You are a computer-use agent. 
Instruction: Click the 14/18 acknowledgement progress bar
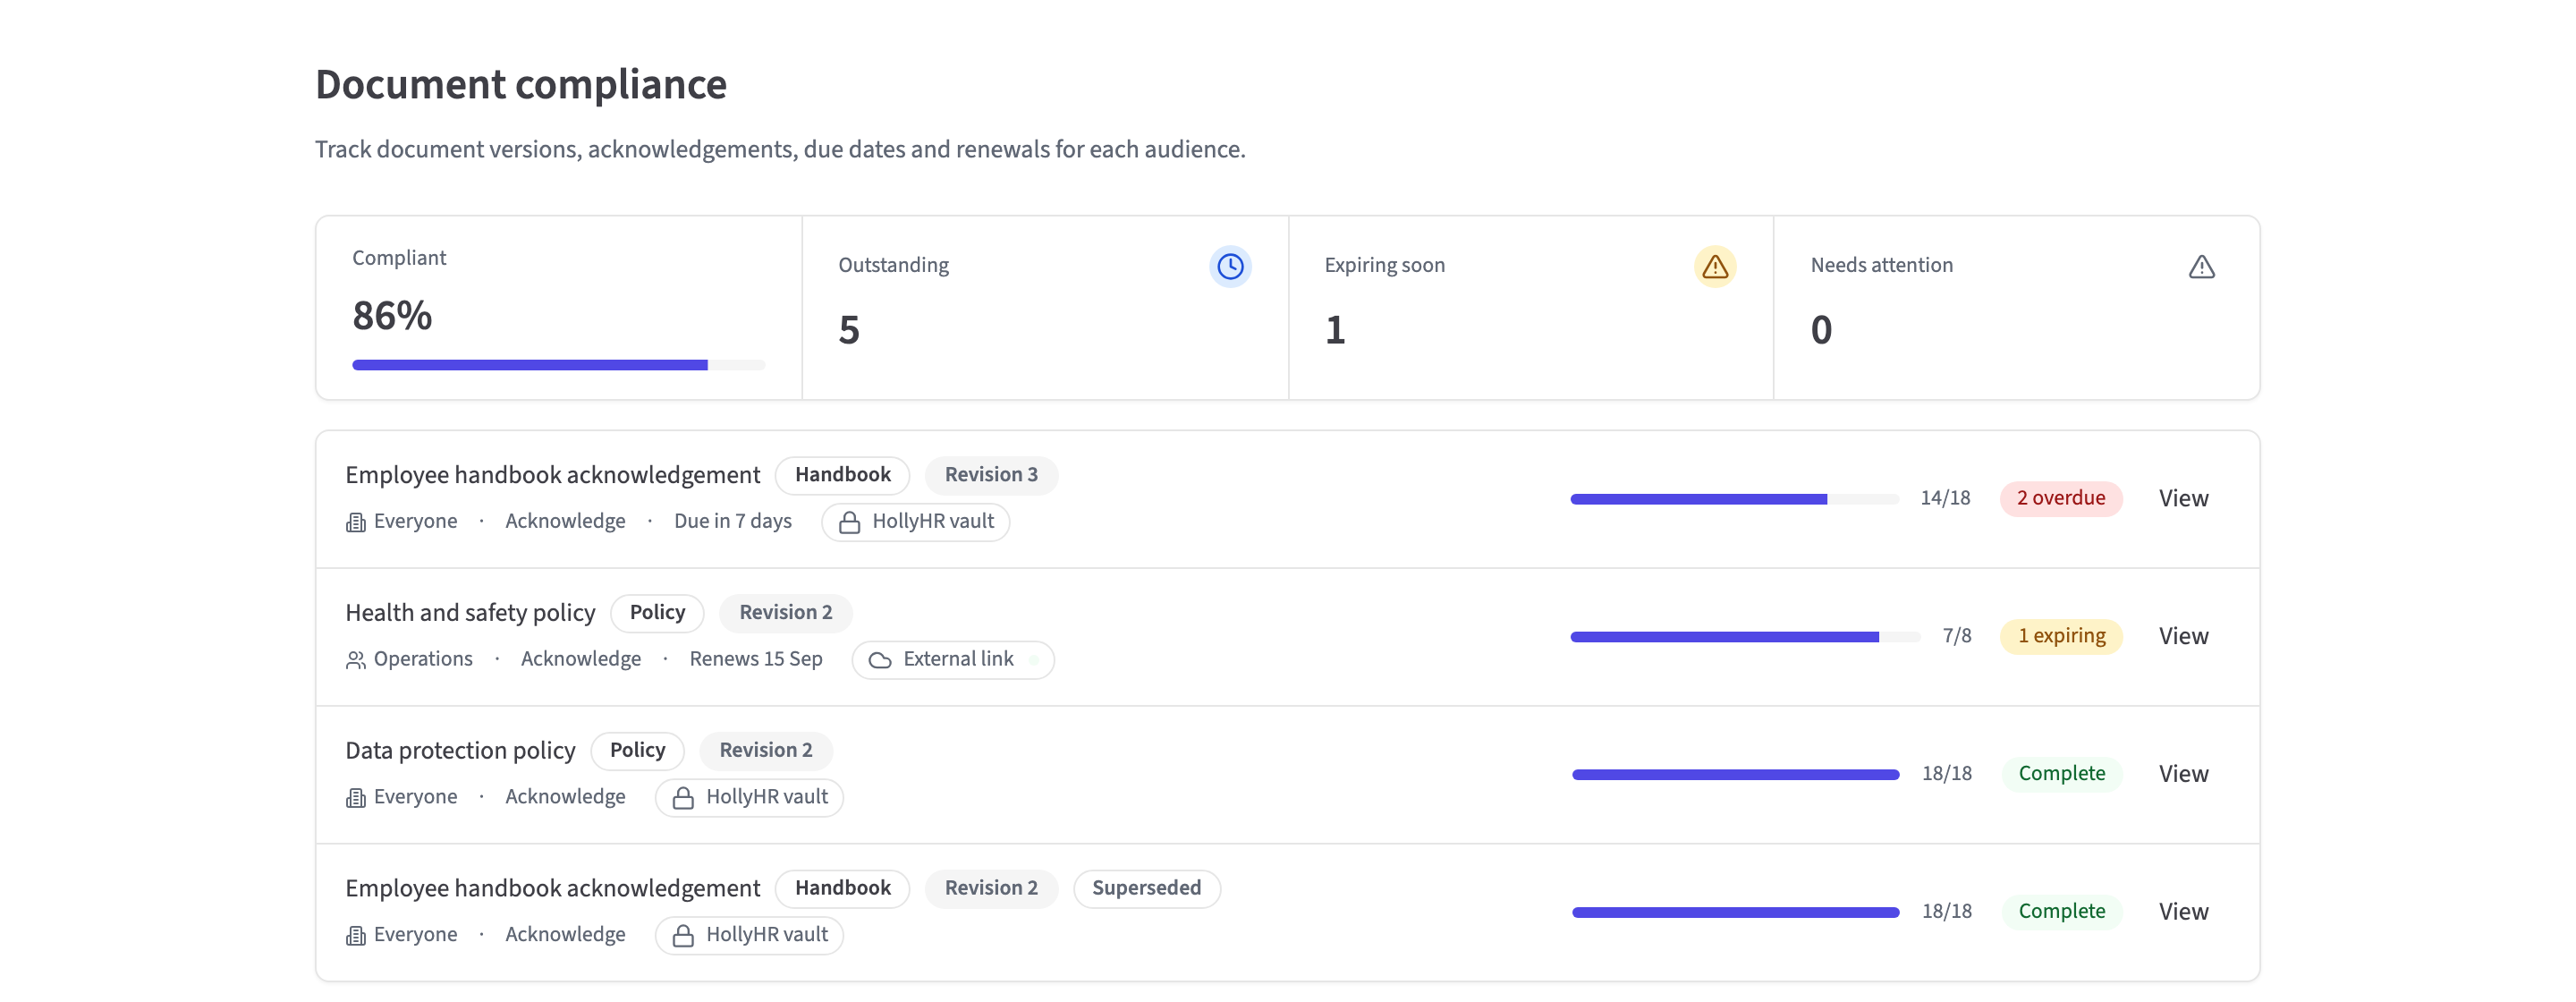point(1734,499)
